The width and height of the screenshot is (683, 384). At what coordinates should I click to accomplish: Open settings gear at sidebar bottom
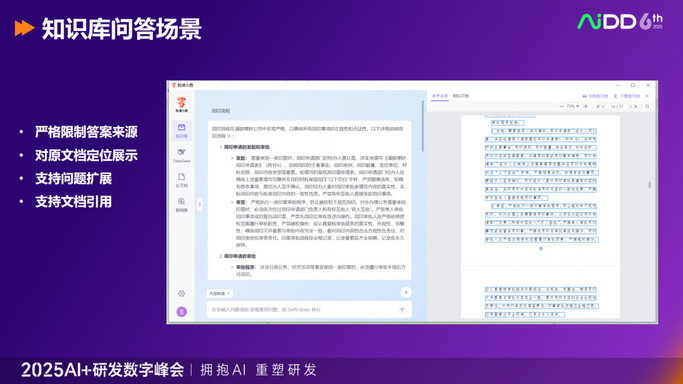[182, 293]
